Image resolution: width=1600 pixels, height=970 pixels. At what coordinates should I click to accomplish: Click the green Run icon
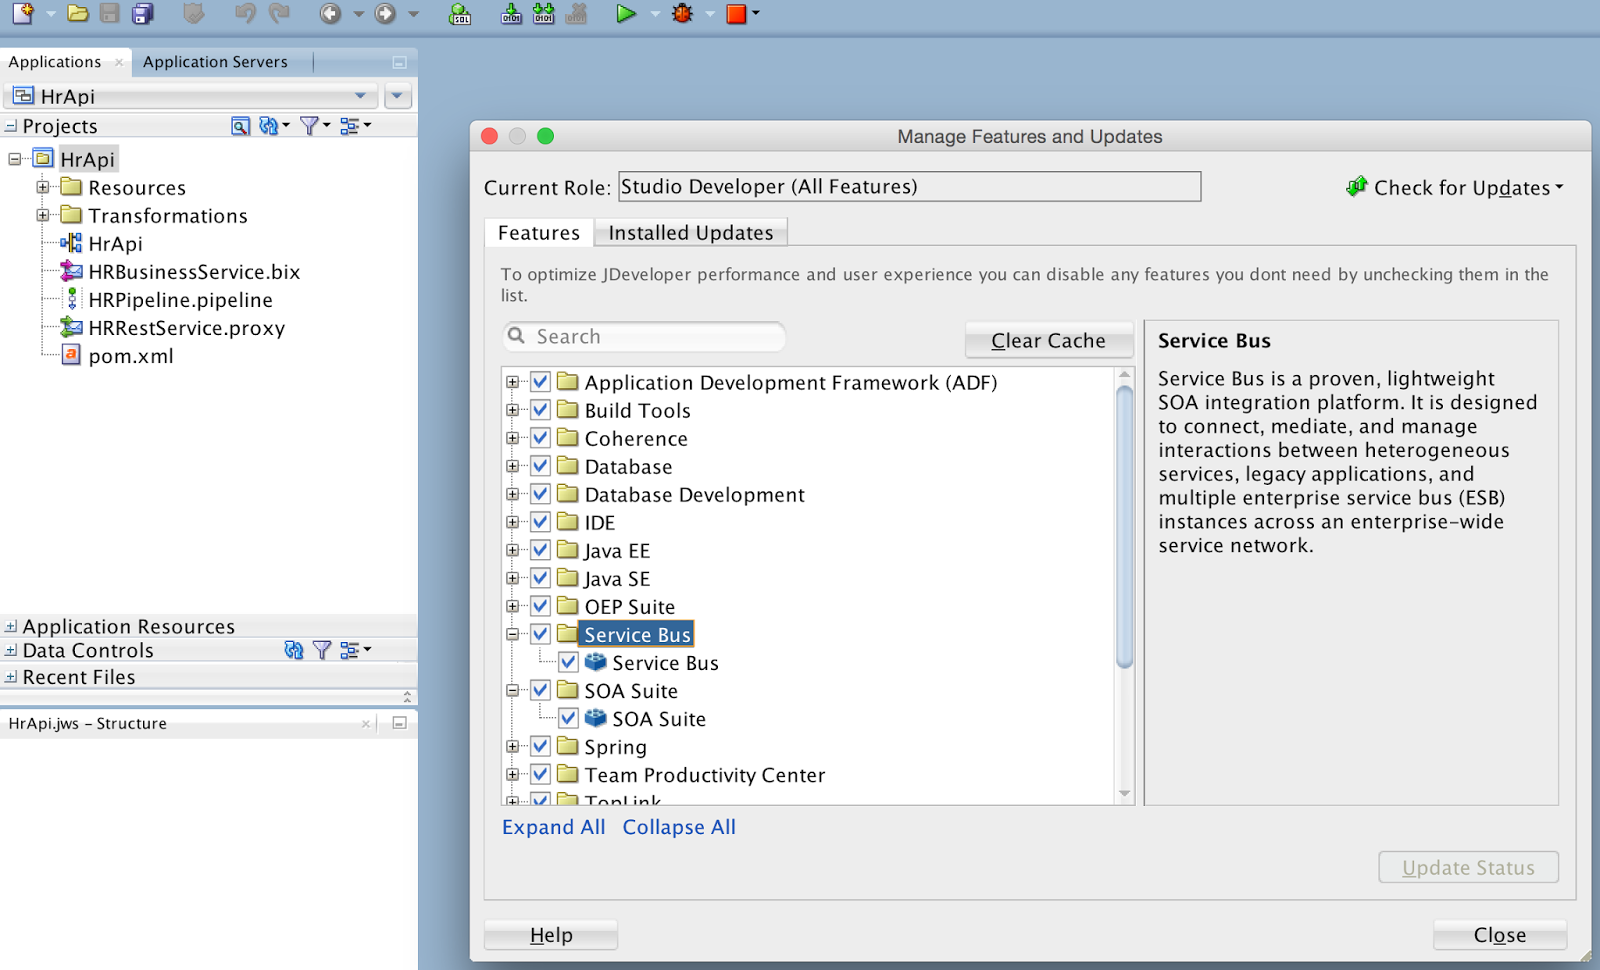click(x=626, y=13)
